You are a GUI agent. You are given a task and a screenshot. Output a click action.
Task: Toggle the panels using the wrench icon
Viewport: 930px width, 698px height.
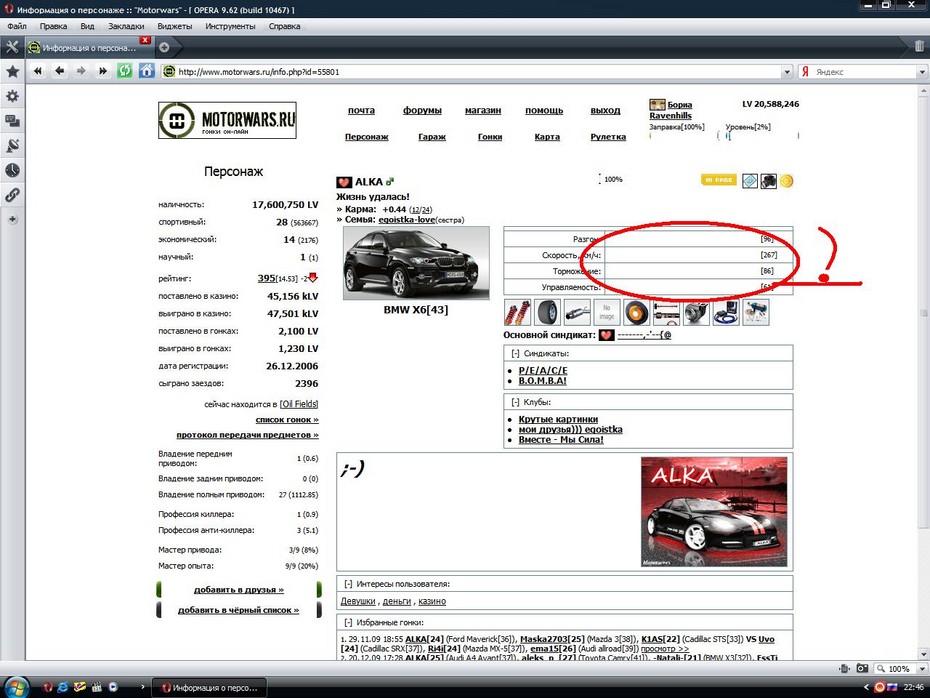12,47
